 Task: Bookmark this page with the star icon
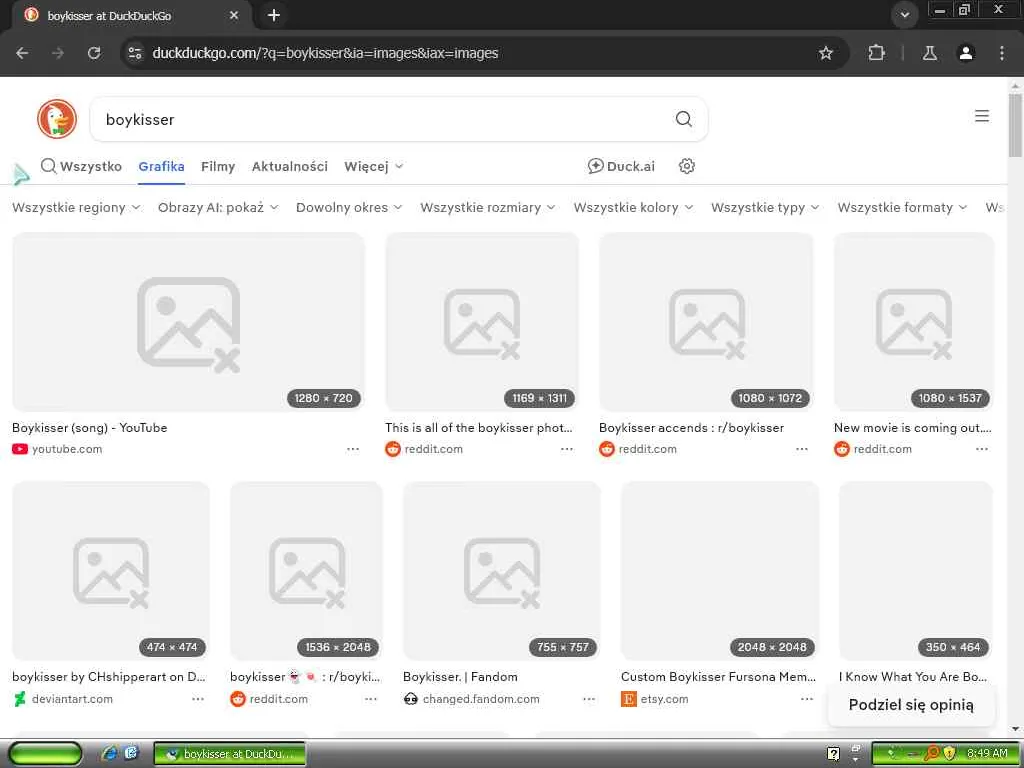(x=825, y=53)
